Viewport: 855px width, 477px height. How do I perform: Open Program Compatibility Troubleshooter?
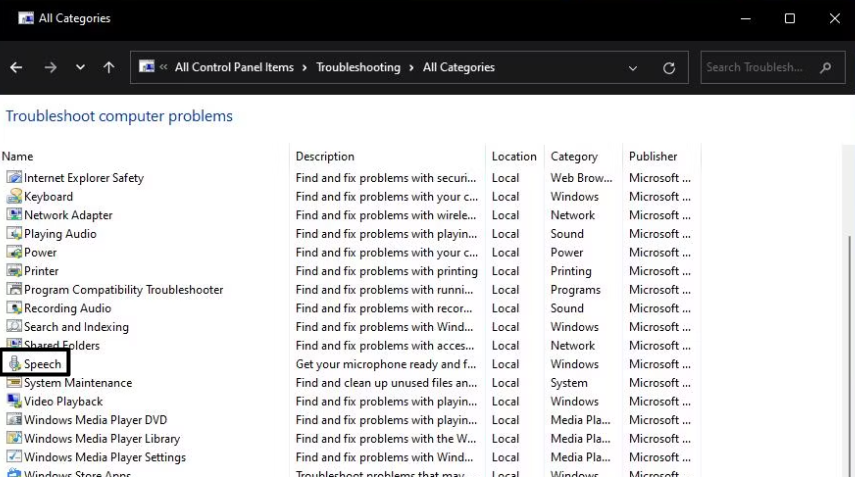click(x=123, y=290)
